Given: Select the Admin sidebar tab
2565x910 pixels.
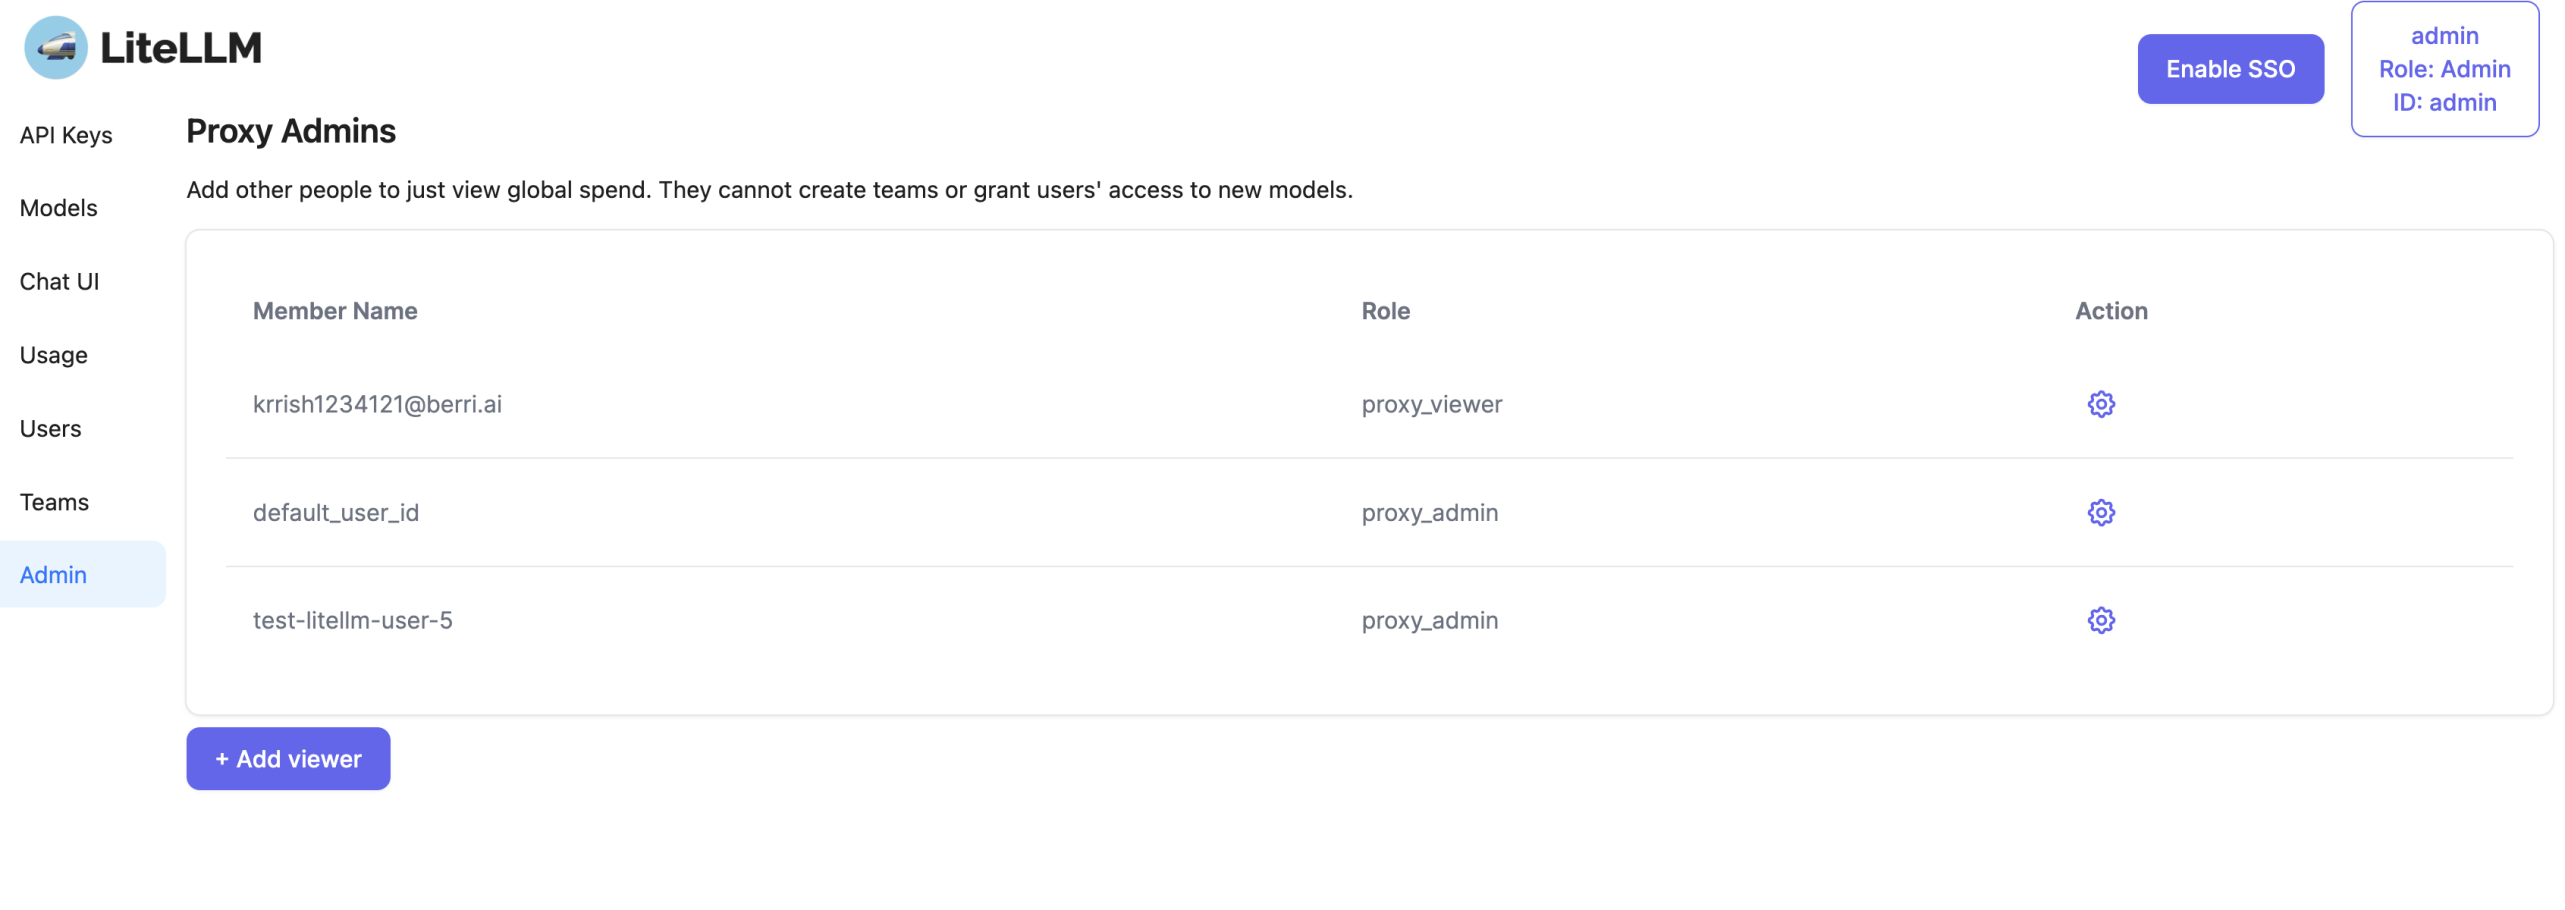Looking at the screenshot, I should tap(53, 575).
